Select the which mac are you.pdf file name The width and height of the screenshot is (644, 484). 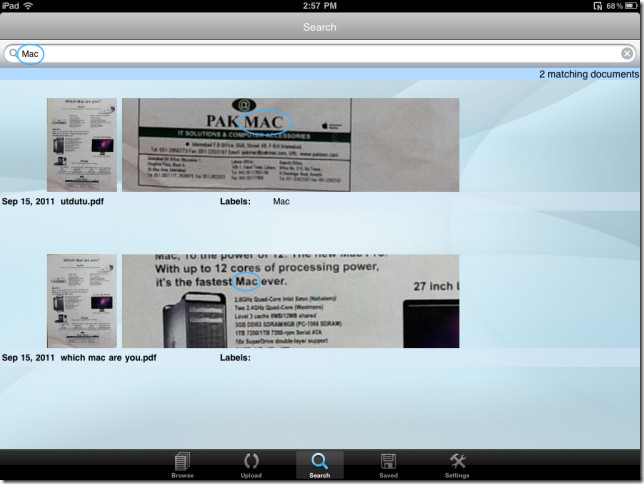coord(108,357)
